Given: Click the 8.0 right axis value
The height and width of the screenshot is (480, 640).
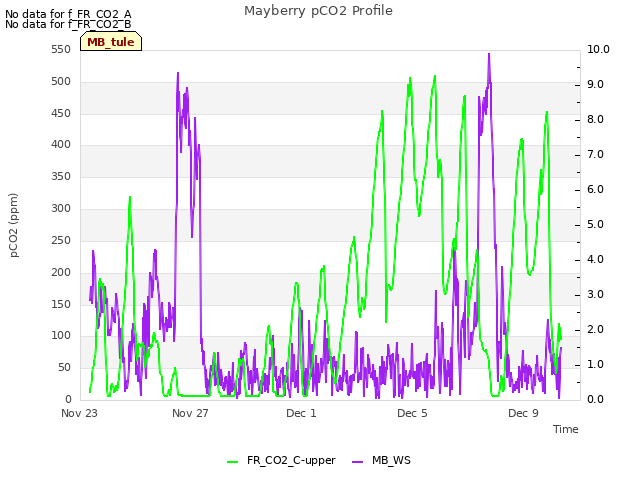Looking at the screenshot, I should click(596, 120).
